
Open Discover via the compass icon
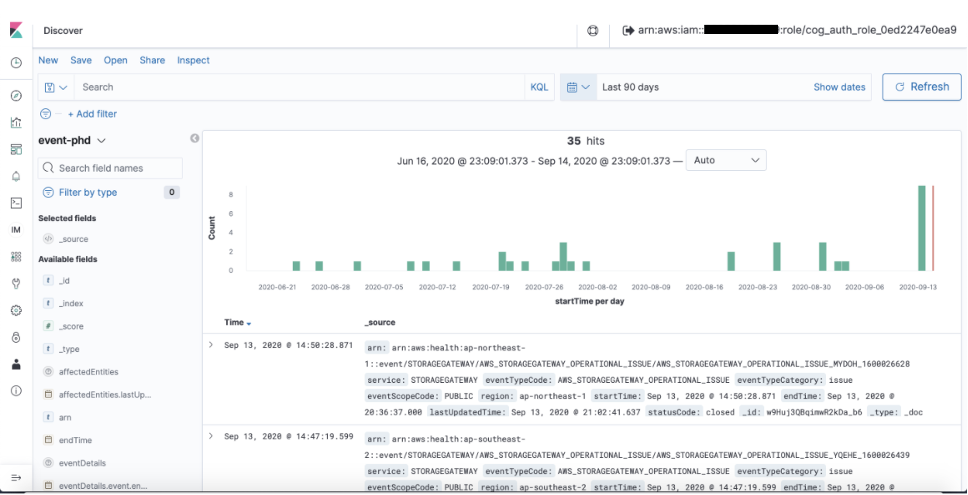16,96
